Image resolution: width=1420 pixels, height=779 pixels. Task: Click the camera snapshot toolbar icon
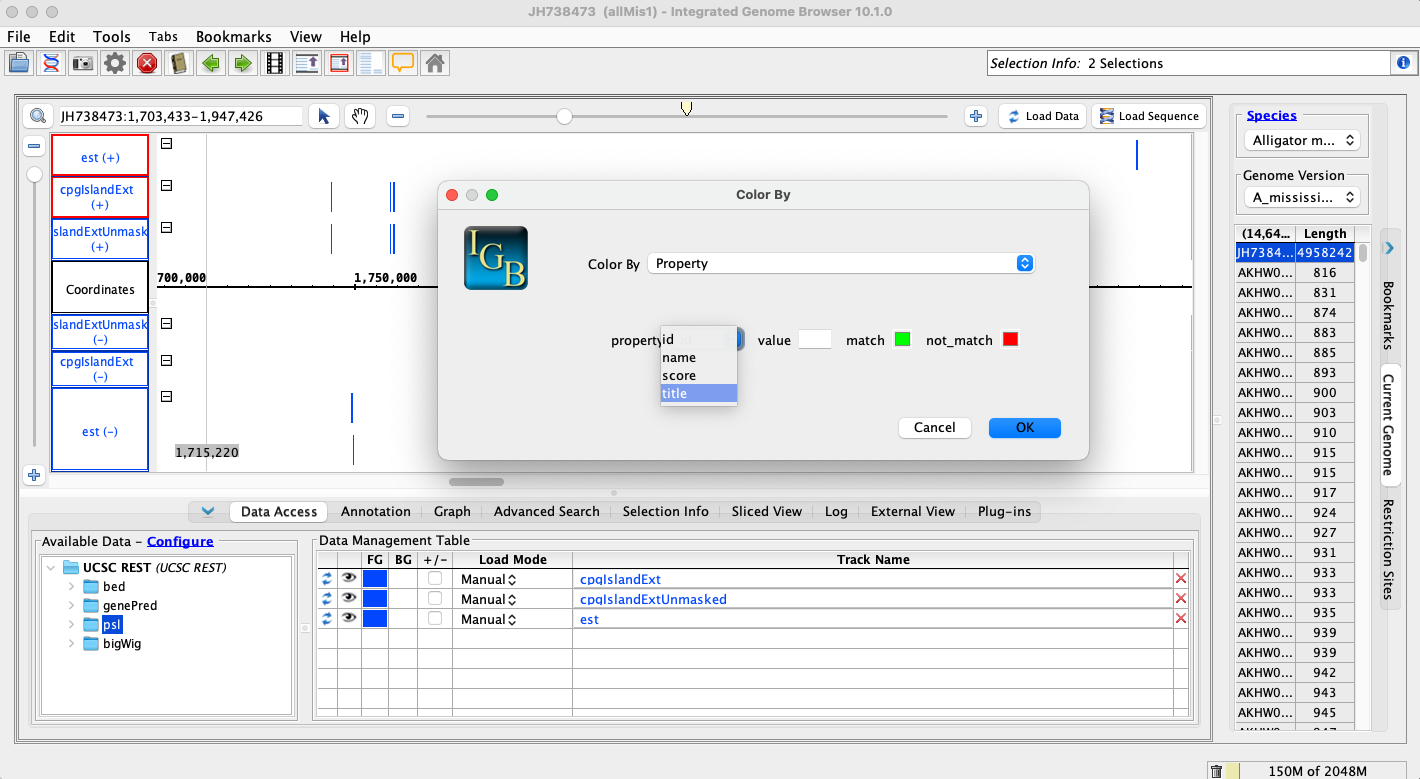(83, 64)
